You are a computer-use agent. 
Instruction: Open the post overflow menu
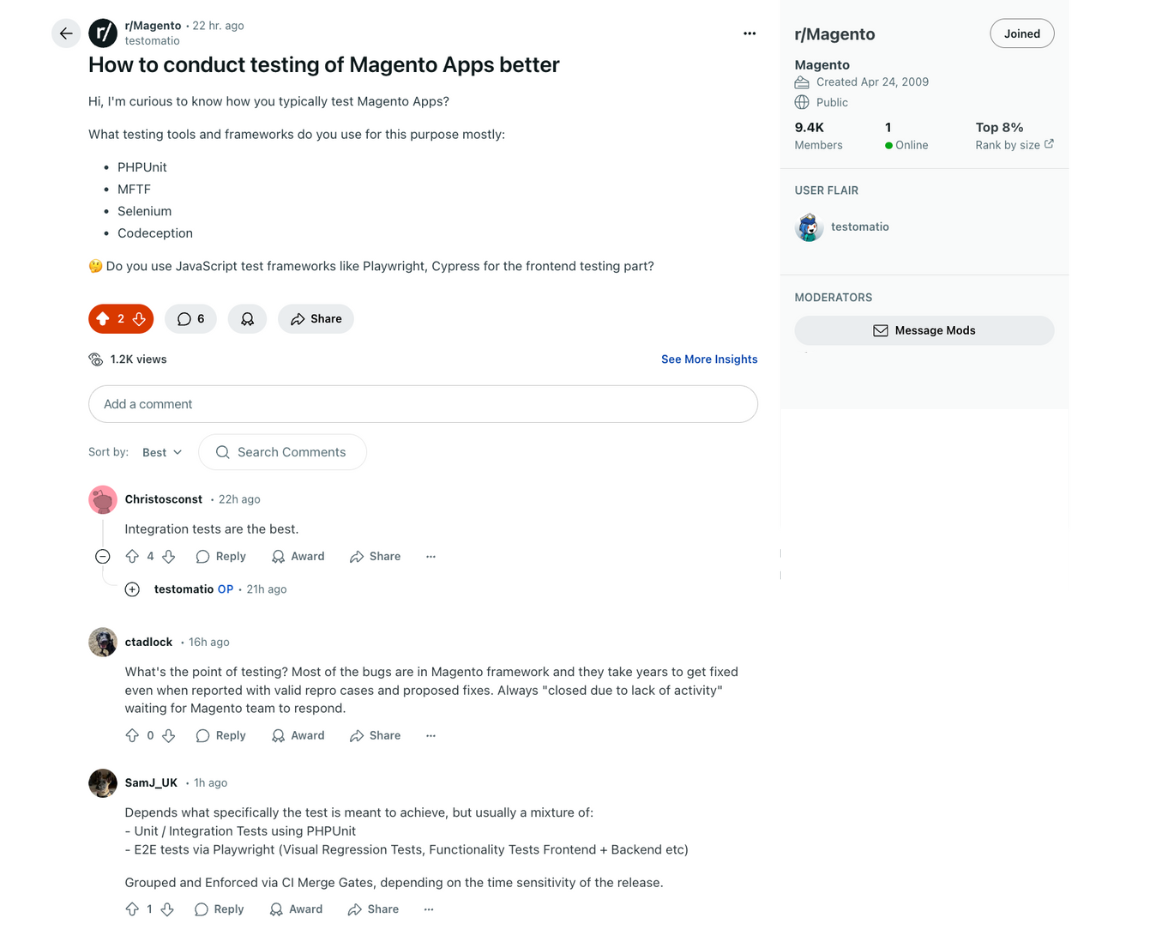749,33
